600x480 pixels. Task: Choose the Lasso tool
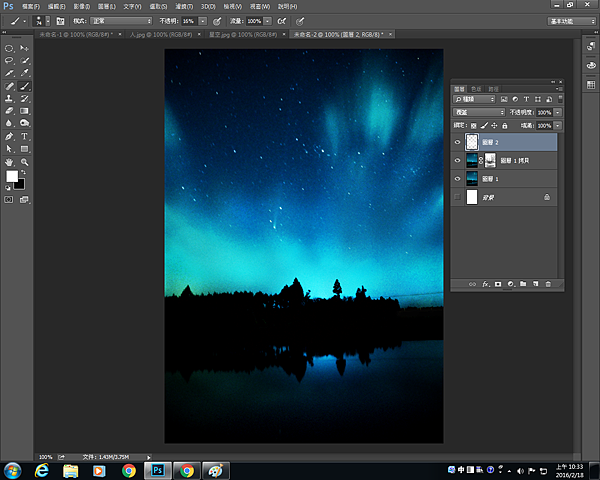click(9, 60)
